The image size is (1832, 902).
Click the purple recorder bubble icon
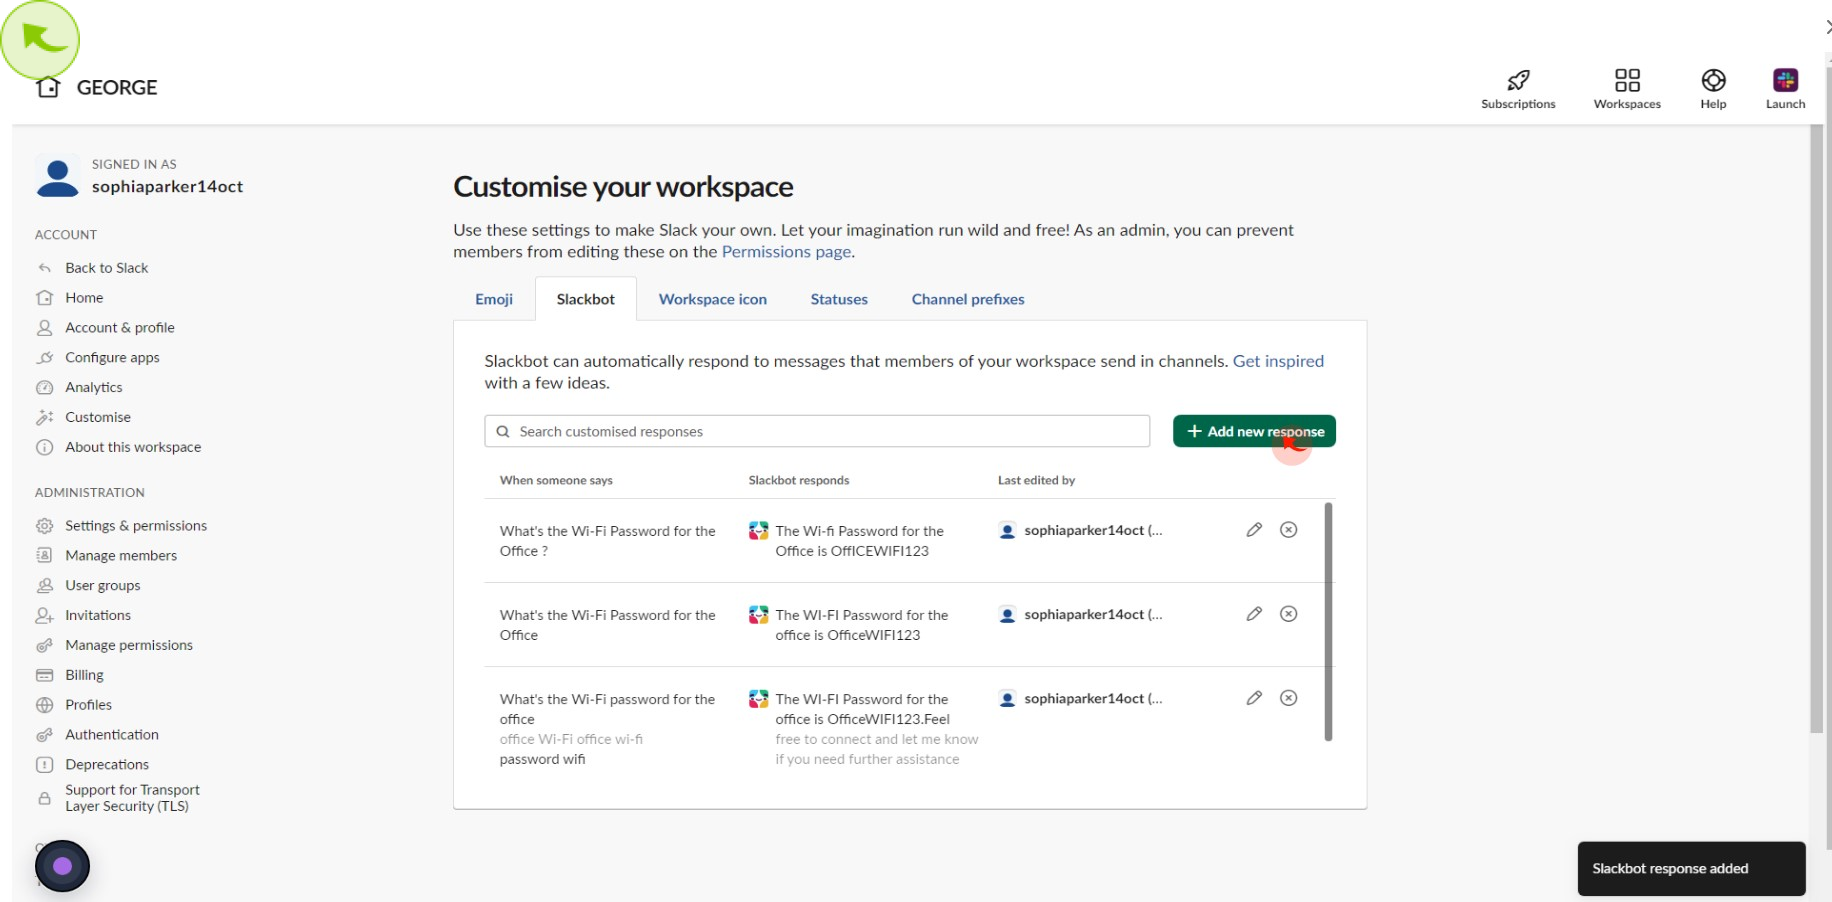(62, 866)
